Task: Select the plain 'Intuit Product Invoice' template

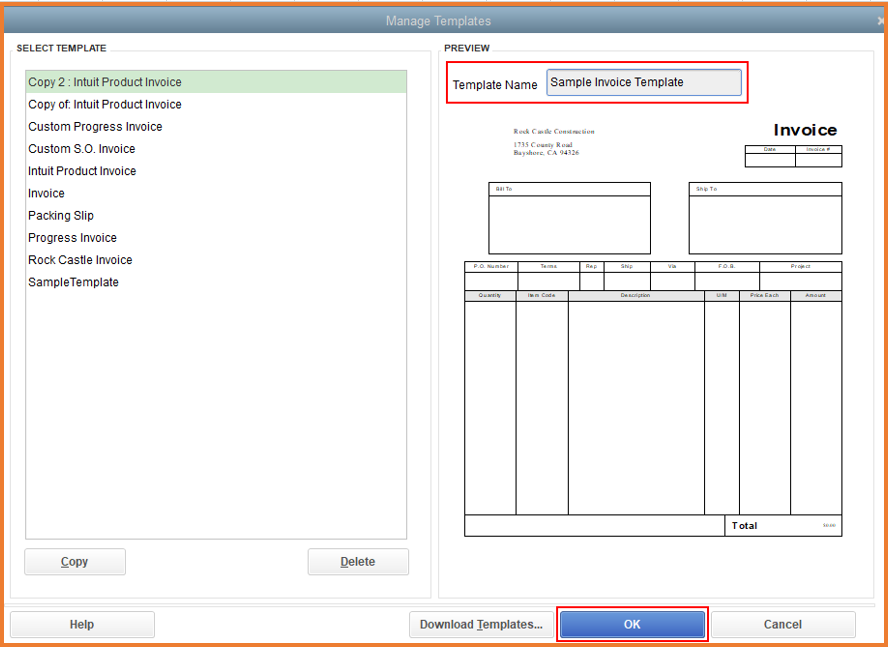Action: (216, 171)
